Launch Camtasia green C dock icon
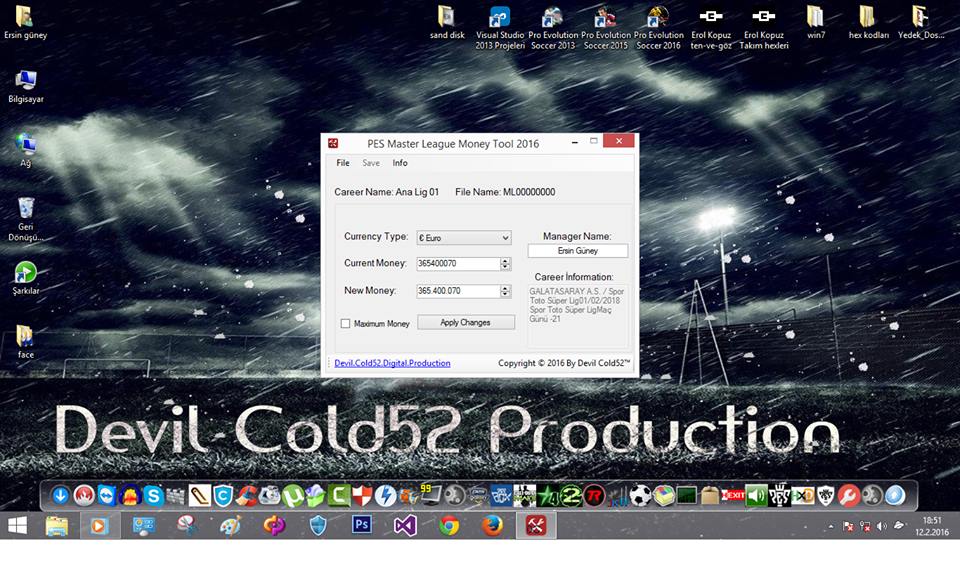 [339, 495]
